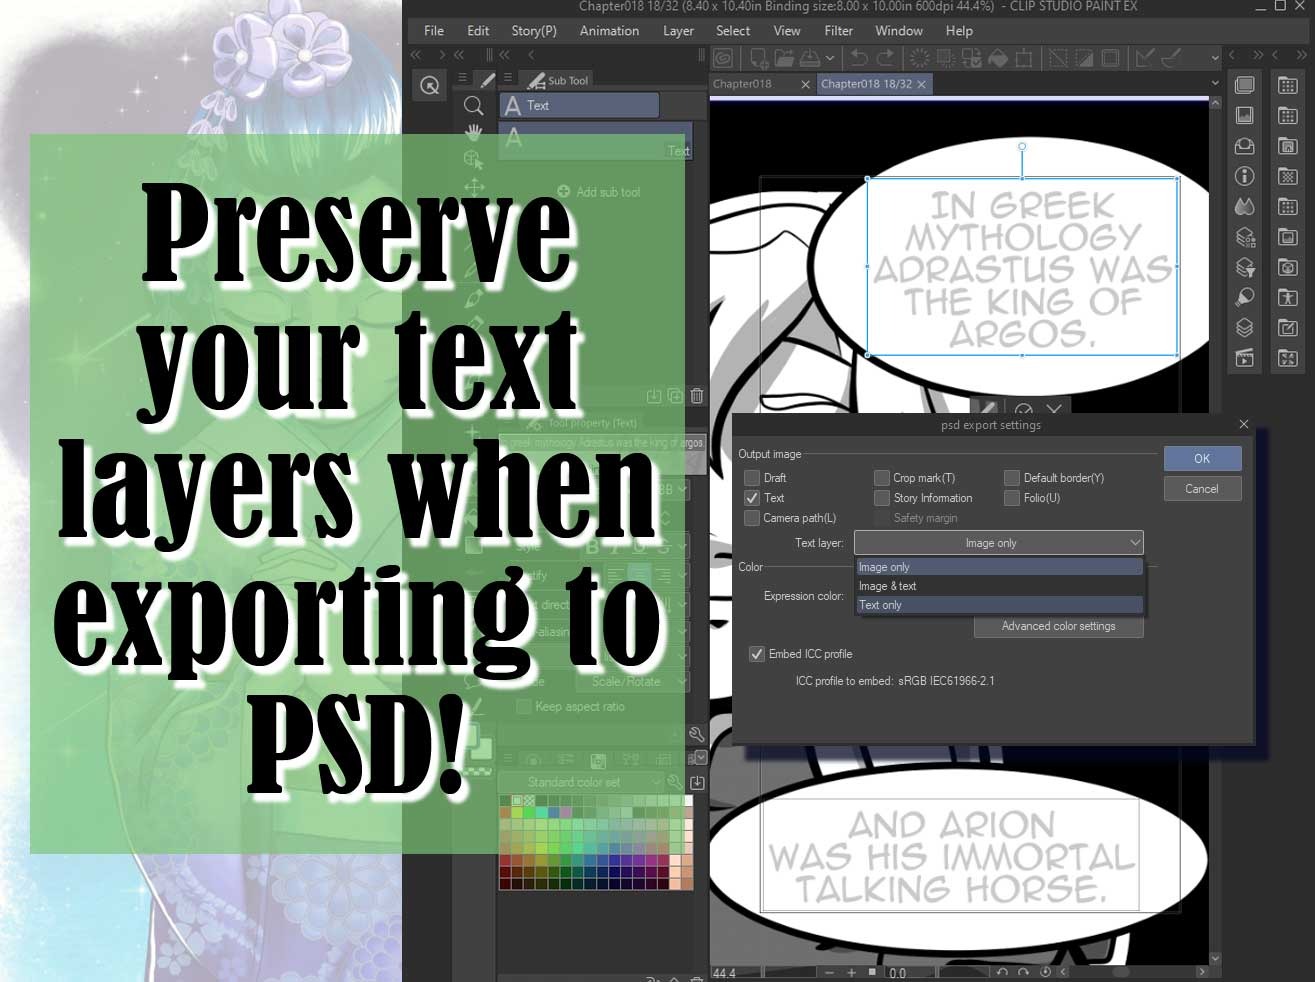This screenshot has height=982, width=1315.
Task: Open the Animation timeline clapperboard icon
Action: (x=1245, y=358)
